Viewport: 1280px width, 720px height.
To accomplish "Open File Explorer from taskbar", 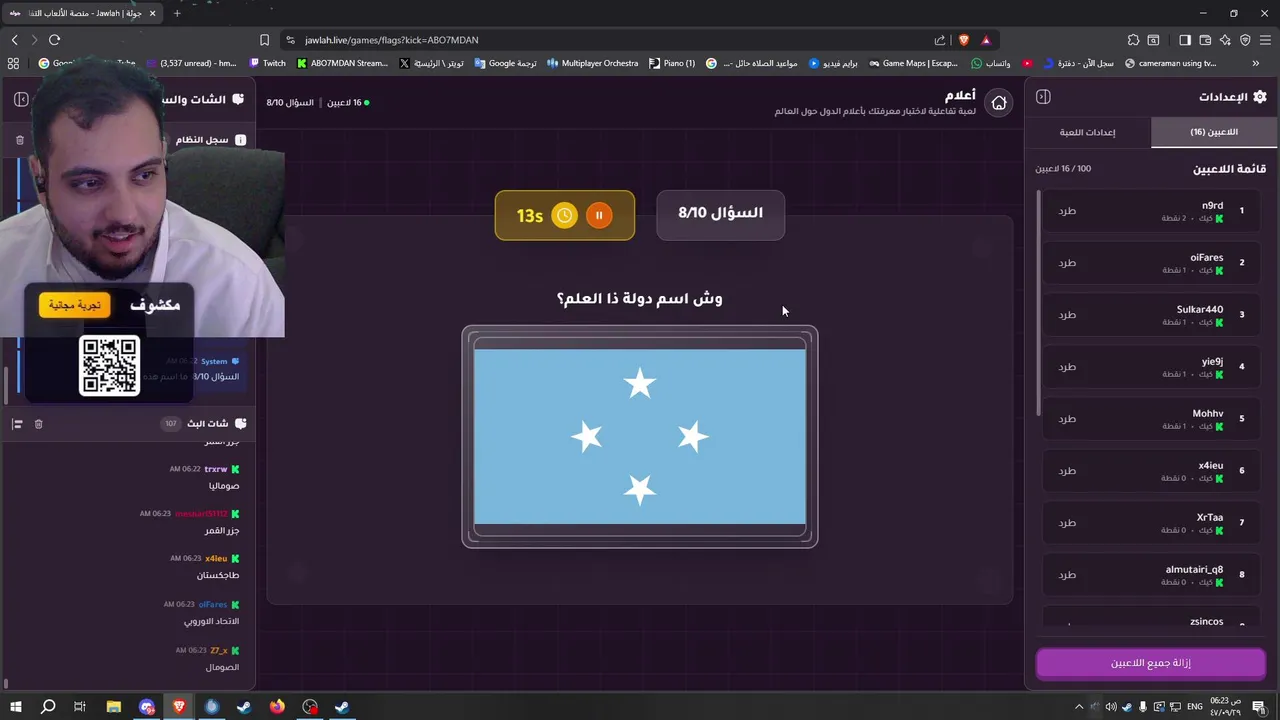I will pos(114,707).
